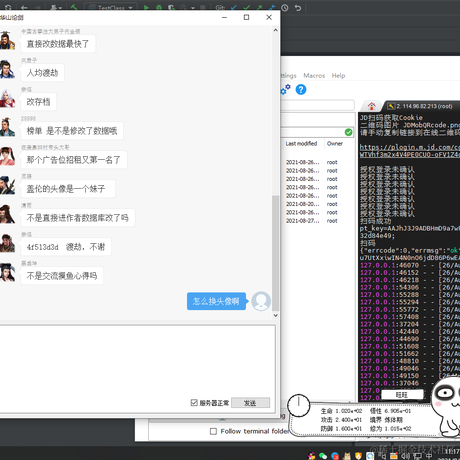Click the Git update project arrow

[x=234, y=7]
